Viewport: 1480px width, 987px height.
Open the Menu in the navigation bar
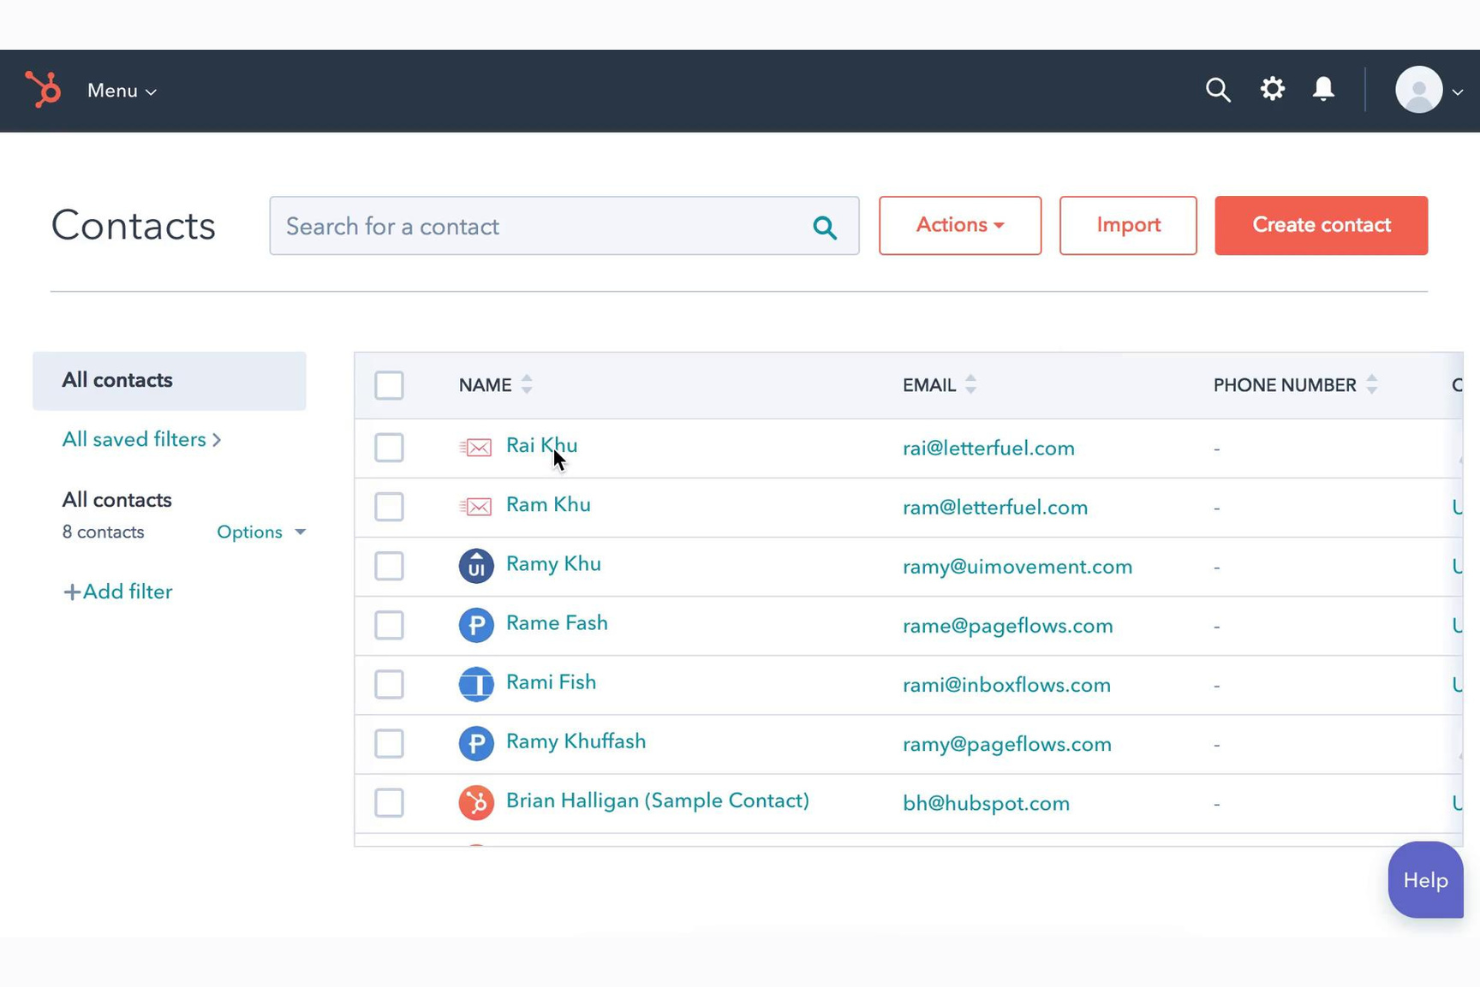[x=120, y=90]
